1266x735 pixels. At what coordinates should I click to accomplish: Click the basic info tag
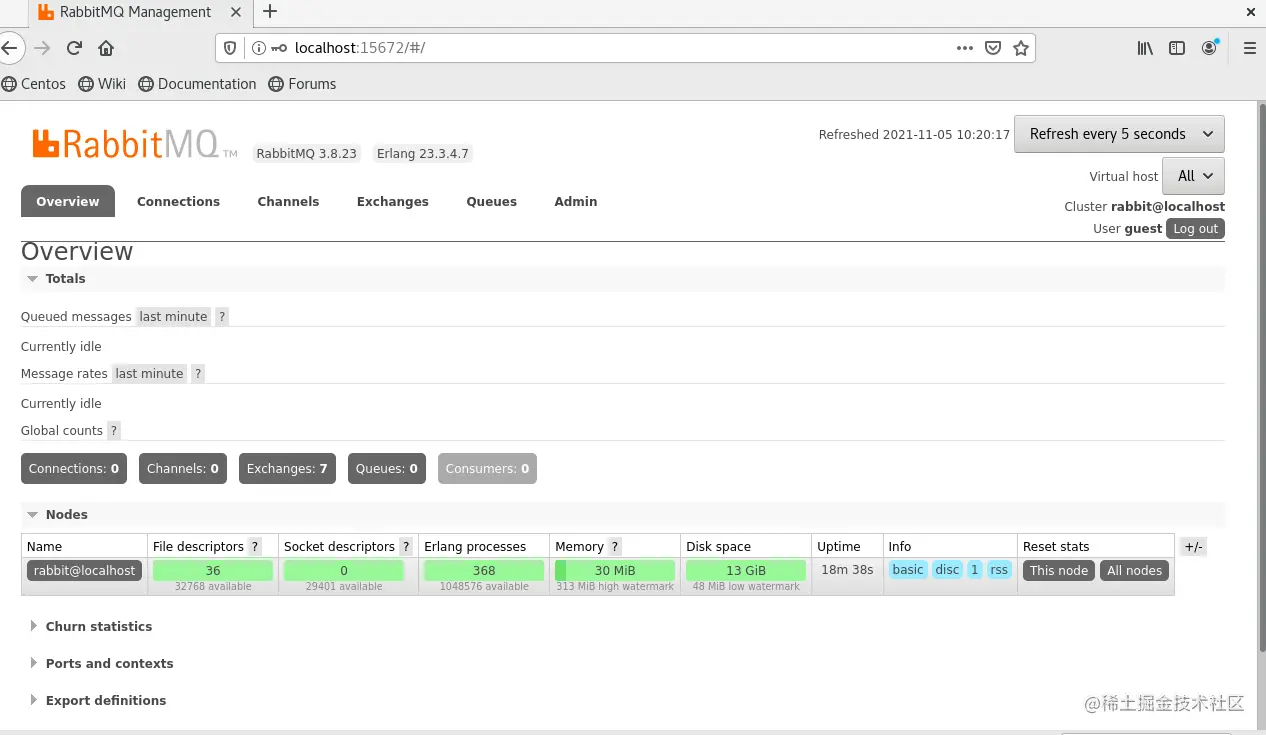908,570
